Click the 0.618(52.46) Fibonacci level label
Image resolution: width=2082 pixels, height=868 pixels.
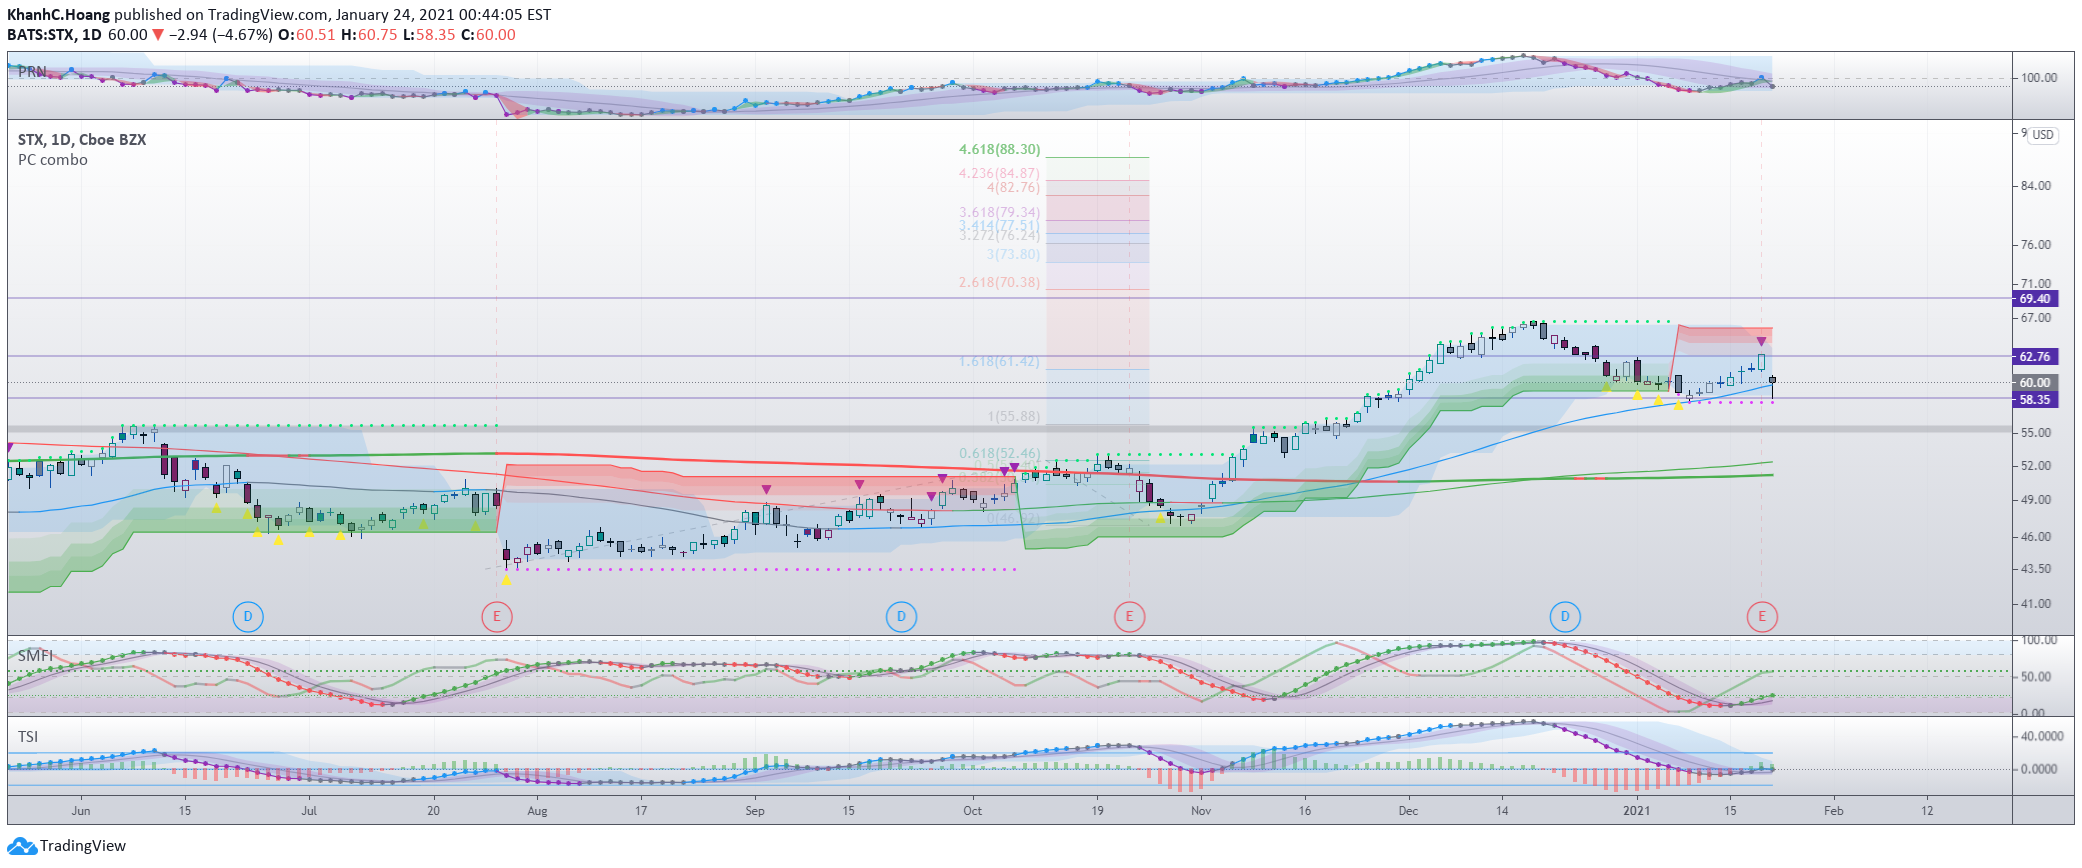[x=999, y=454]
